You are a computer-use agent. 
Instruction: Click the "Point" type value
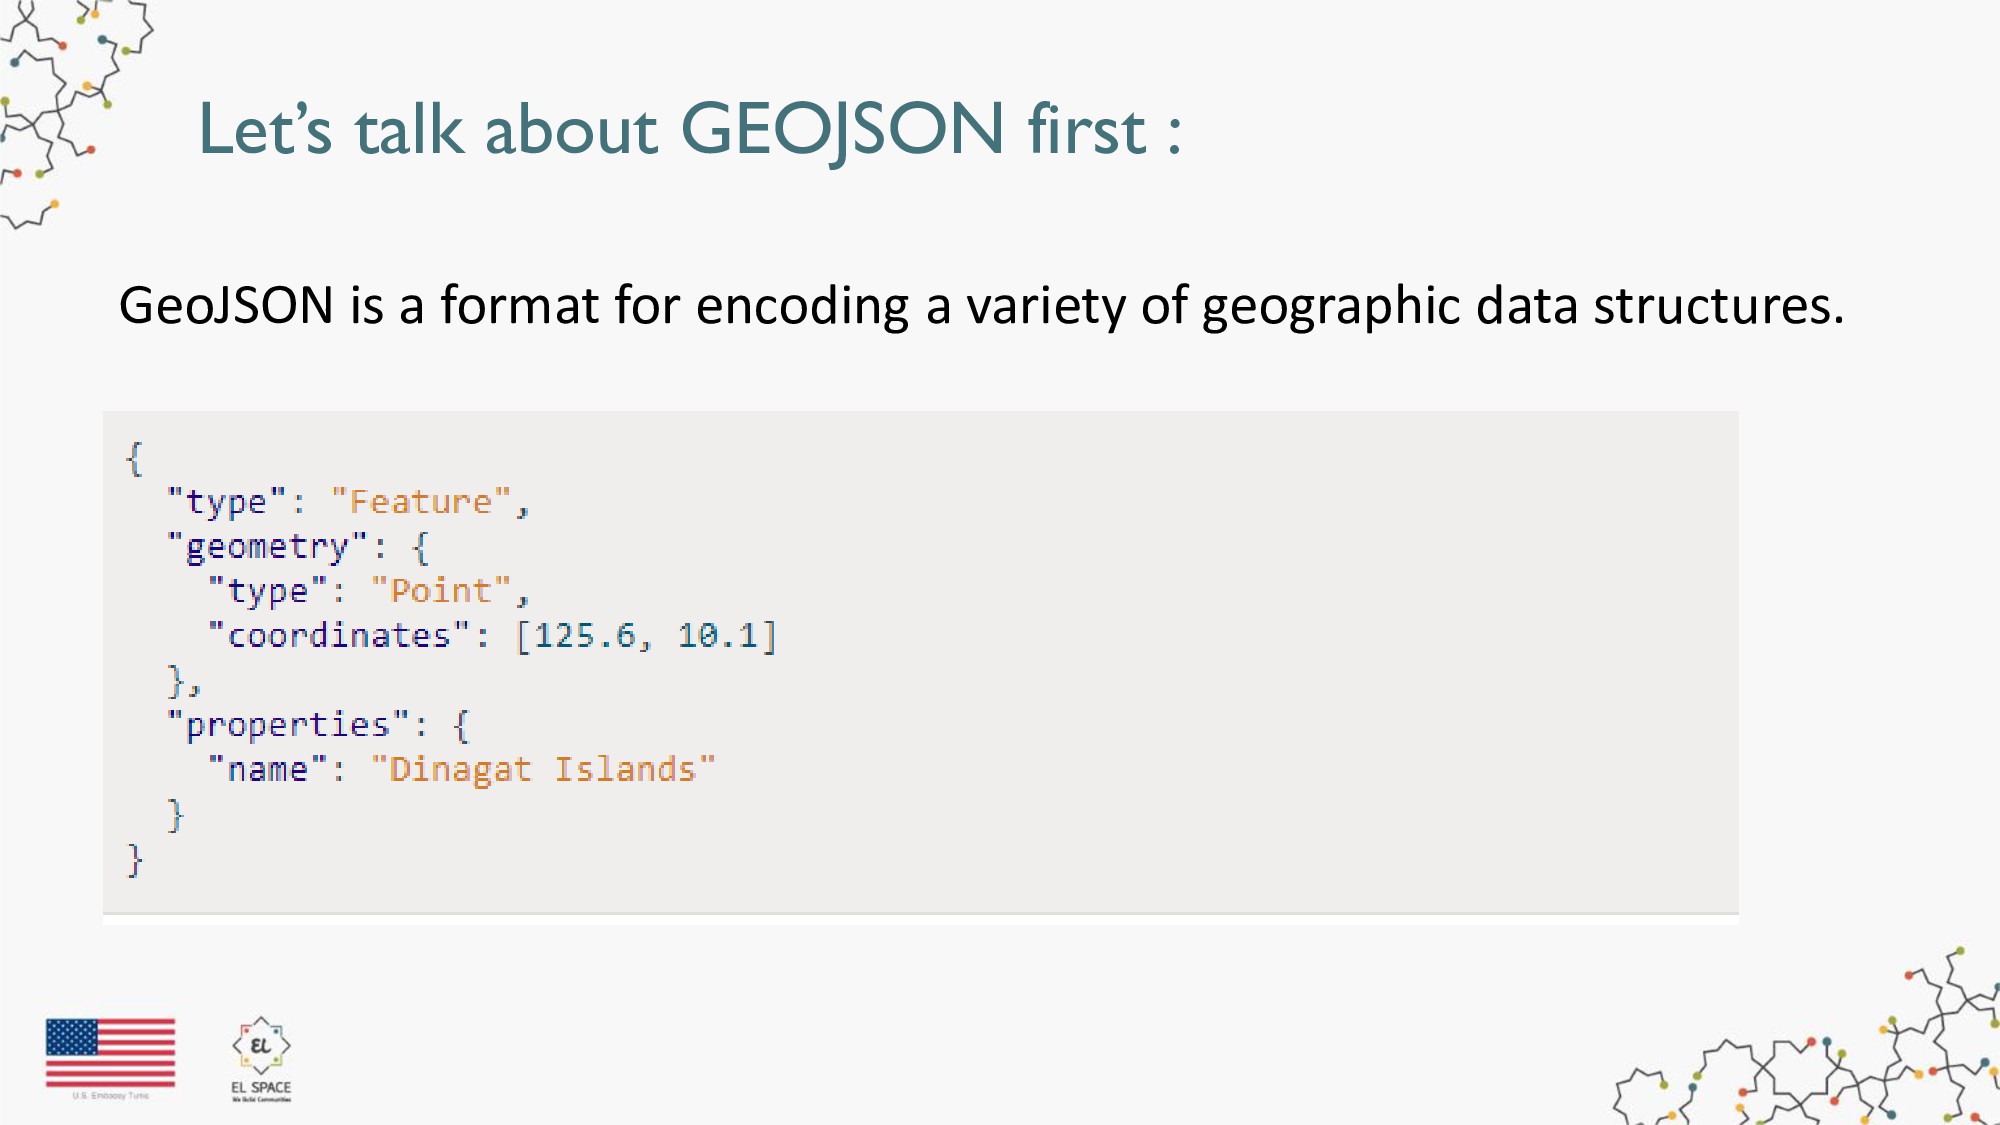pyautogui.click(x=441, y=591)
